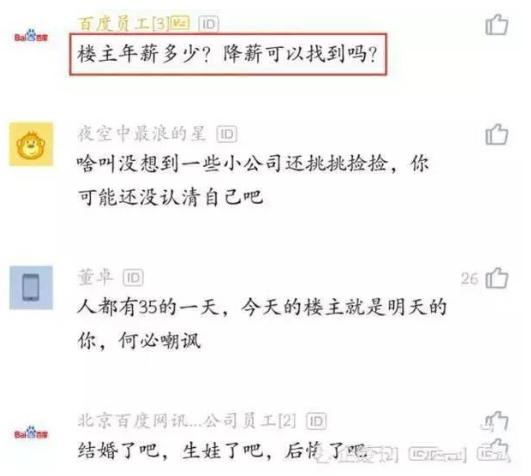Click ID badge beside 百度员工[3]

click(x=209, y=24)
